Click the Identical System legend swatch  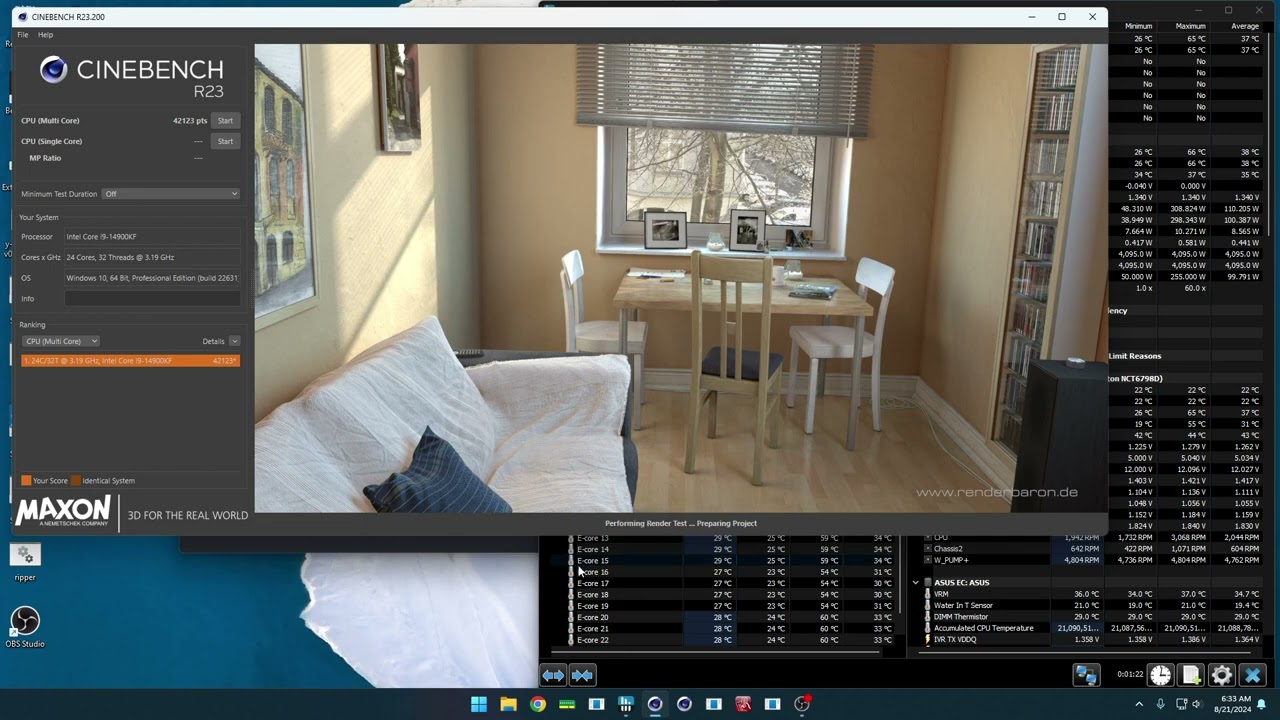tap(75, 481)
